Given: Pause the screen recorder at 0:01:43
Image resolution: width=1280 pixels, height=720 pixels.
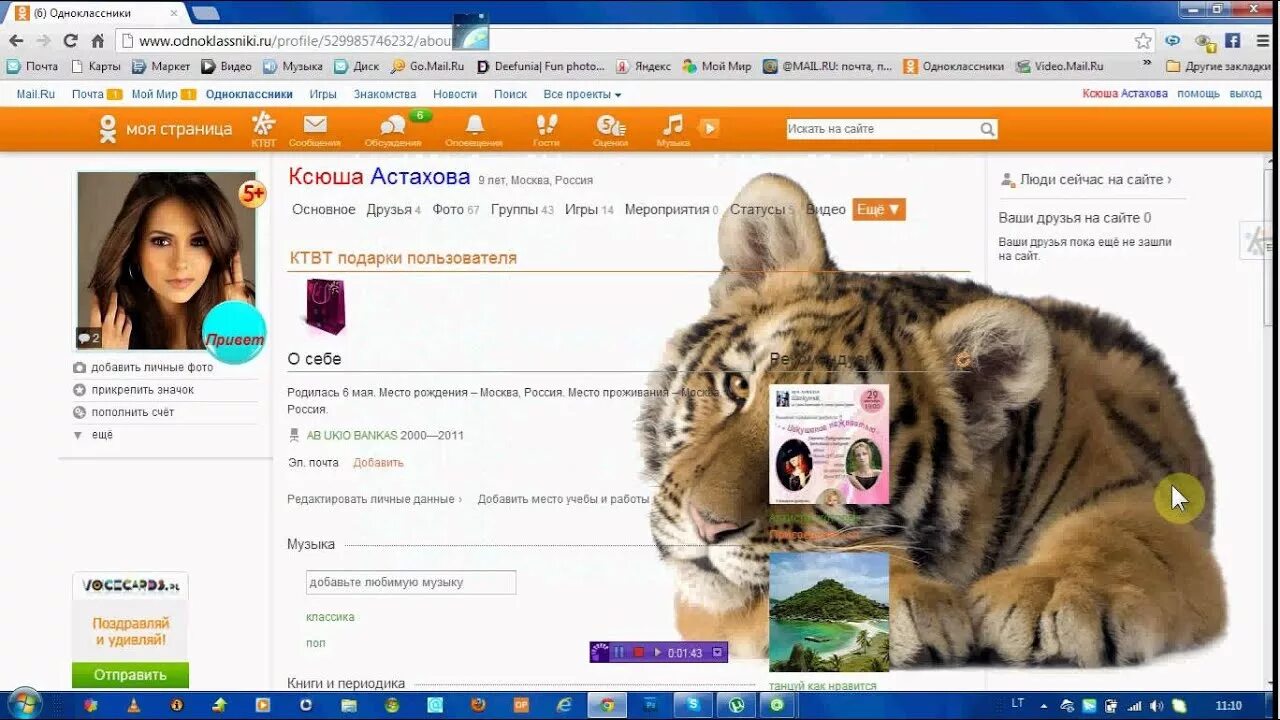Looking at the screenshot, I should (619, 653).
